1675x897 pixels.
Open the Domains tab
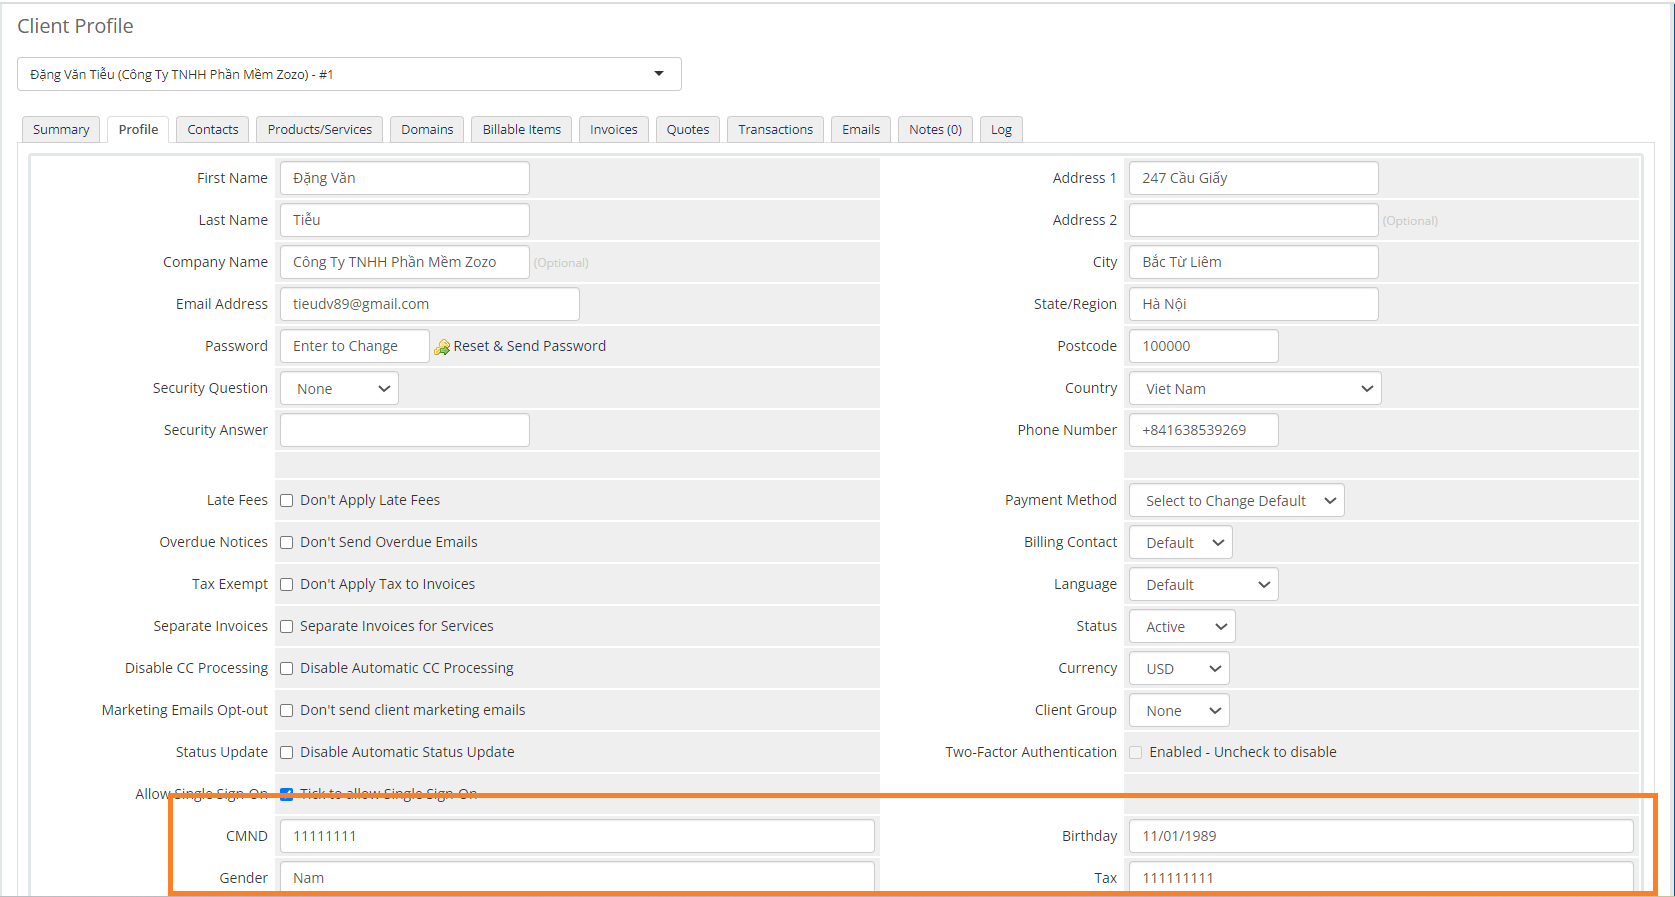point(427,129)
